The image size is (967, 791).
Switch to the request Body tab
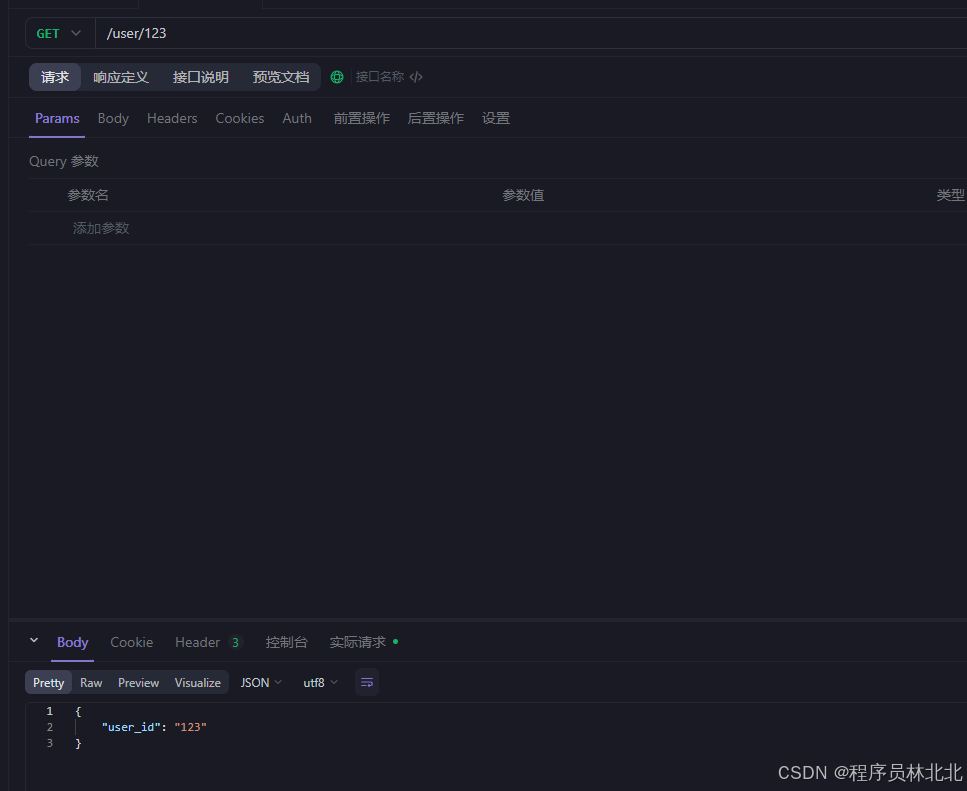pyautogui.click(x=113, y=118)
